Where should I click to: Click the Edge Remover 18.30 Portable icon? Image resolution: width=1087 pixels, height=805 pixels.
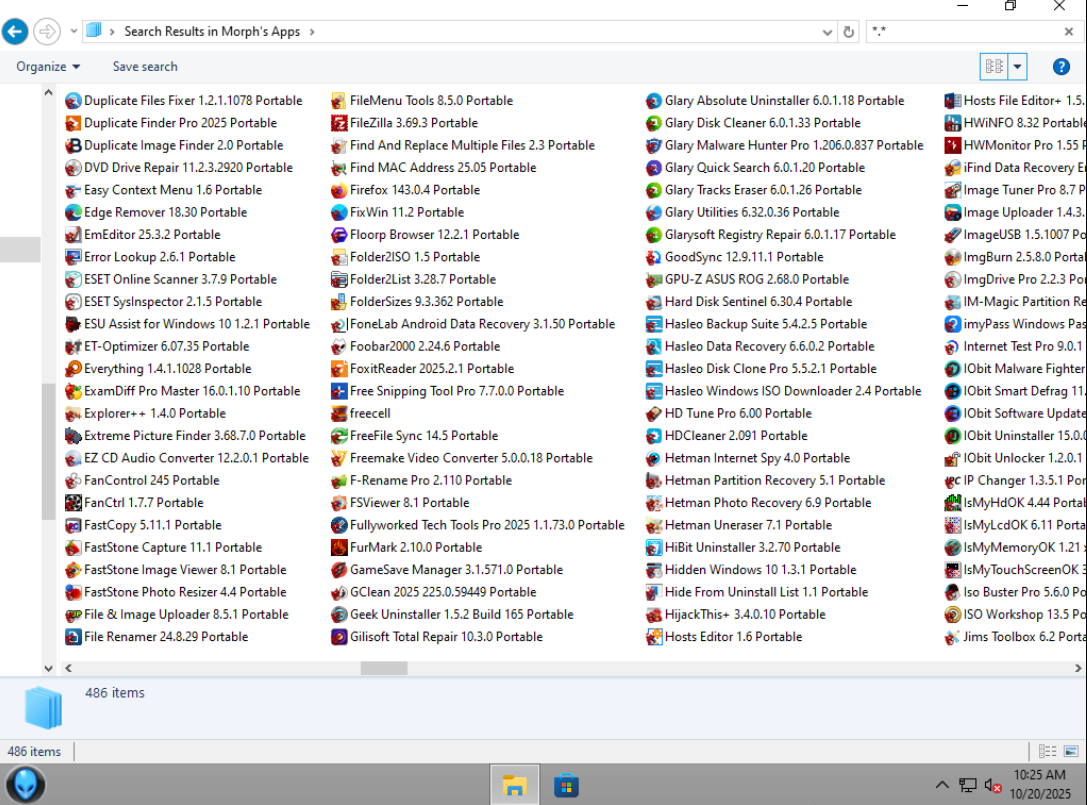[73, 212]
